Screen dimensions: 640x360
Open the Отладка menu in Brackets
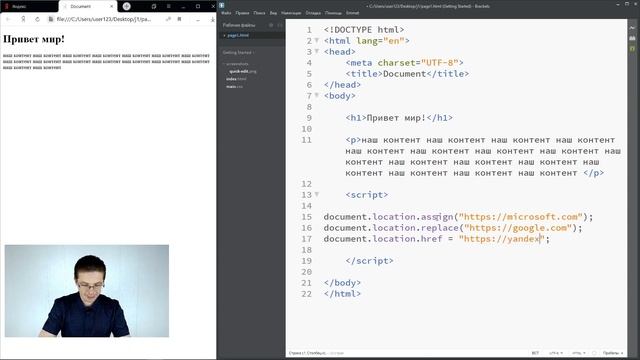313,13
